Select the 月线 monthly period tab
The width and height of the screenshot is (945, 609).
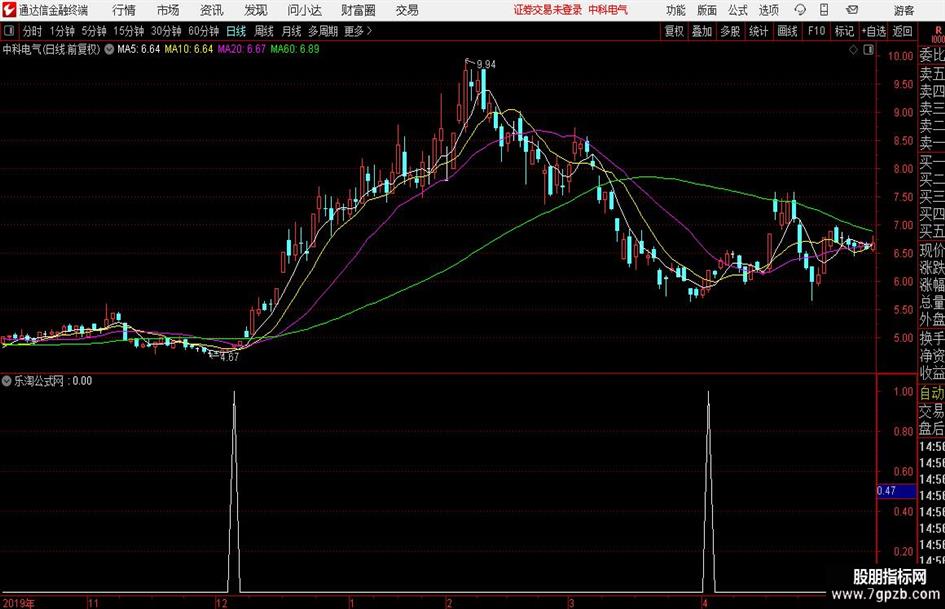291,31
